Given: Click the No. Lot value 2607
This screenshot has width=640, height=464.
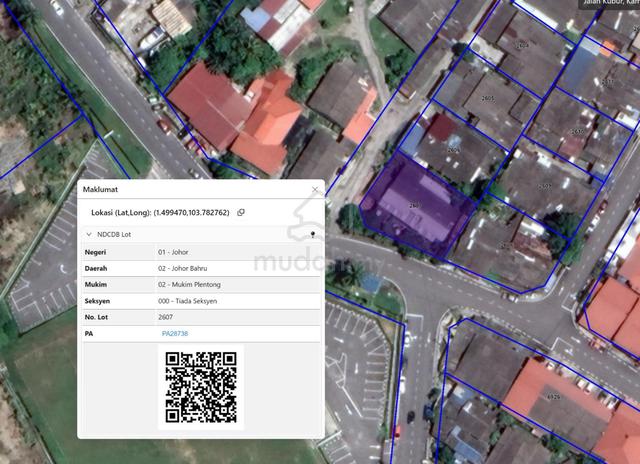Looking at the screenshot, I should [x=165, y=317].
